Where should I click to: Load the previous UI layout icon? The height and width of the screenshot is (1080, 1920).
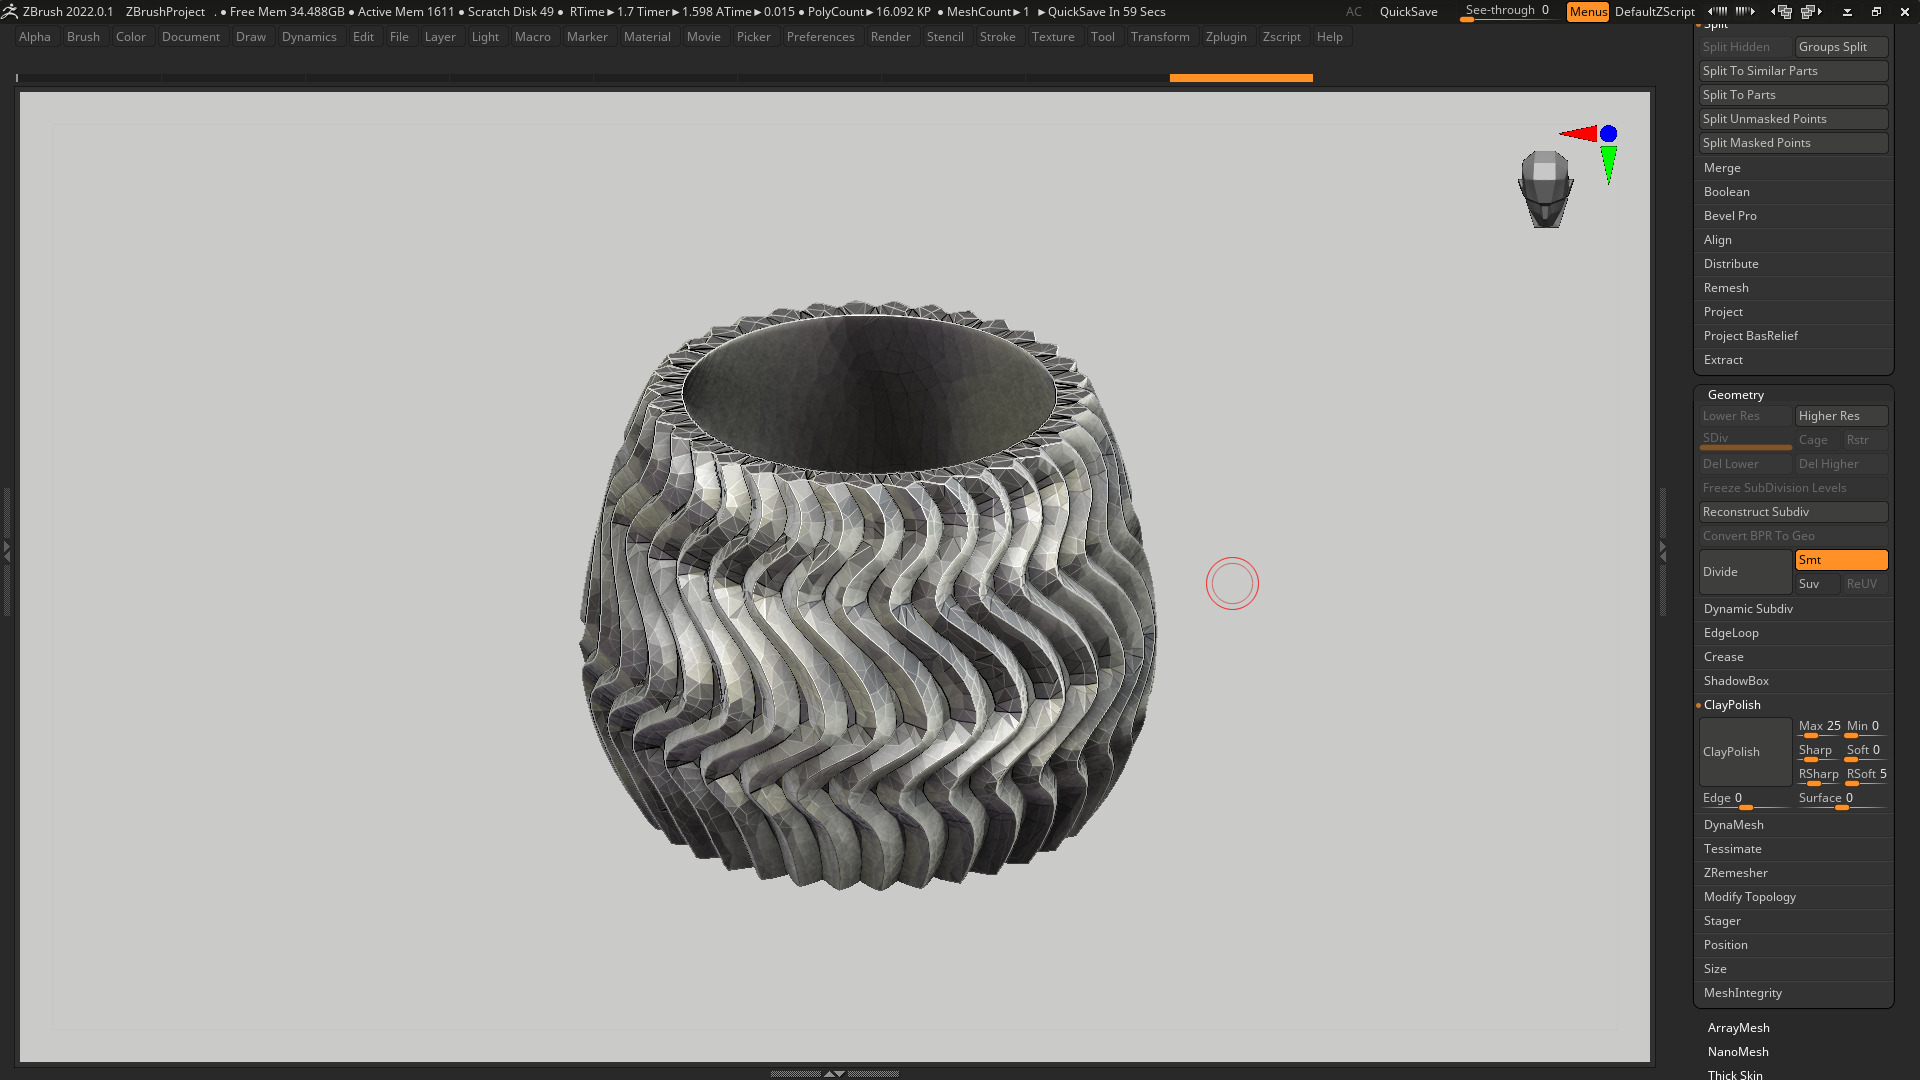coord(1781,11)
